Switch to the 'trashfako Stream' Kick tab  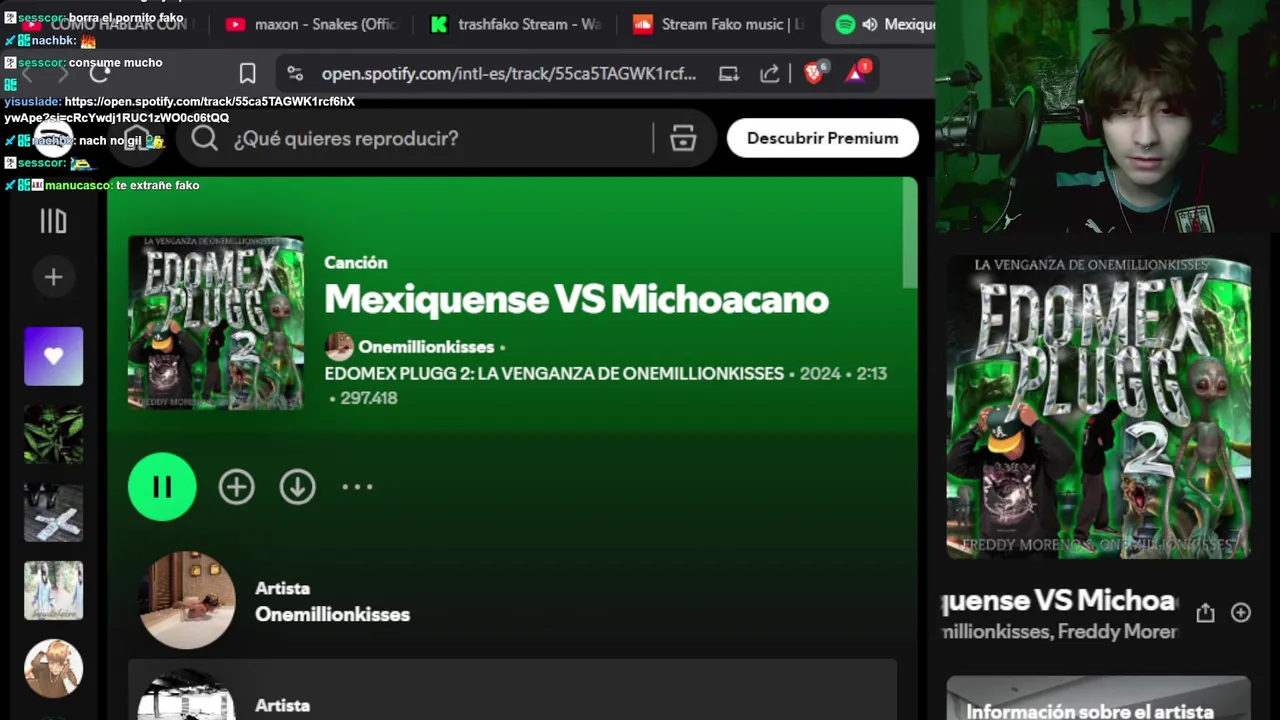[515, 24]
